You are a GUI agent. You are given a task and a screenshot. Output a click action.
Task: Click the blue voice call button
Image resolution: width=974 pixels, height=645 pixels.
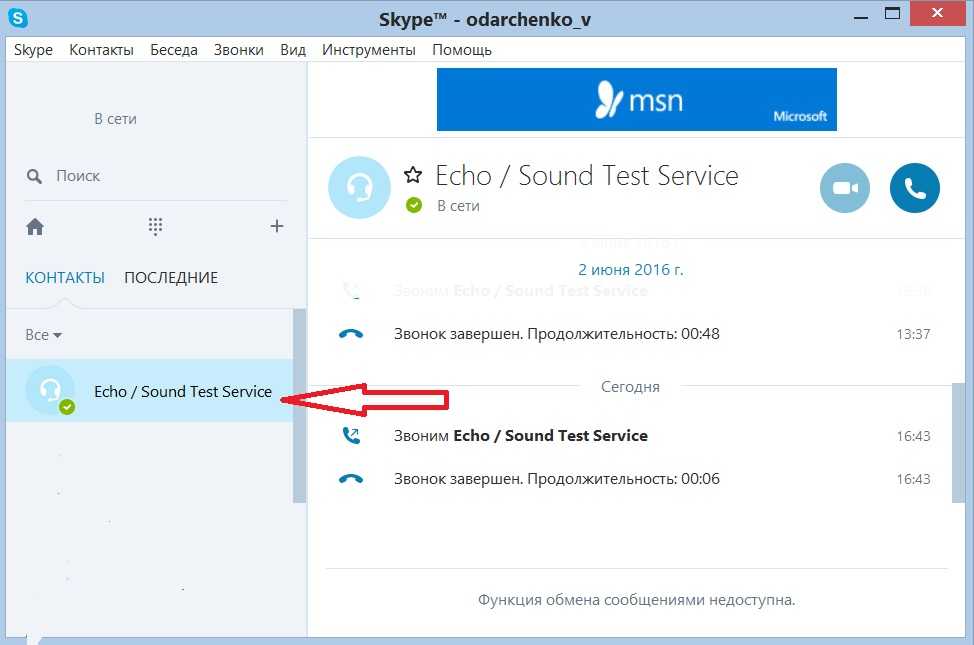pyautogui.click(x=914, y=188)
